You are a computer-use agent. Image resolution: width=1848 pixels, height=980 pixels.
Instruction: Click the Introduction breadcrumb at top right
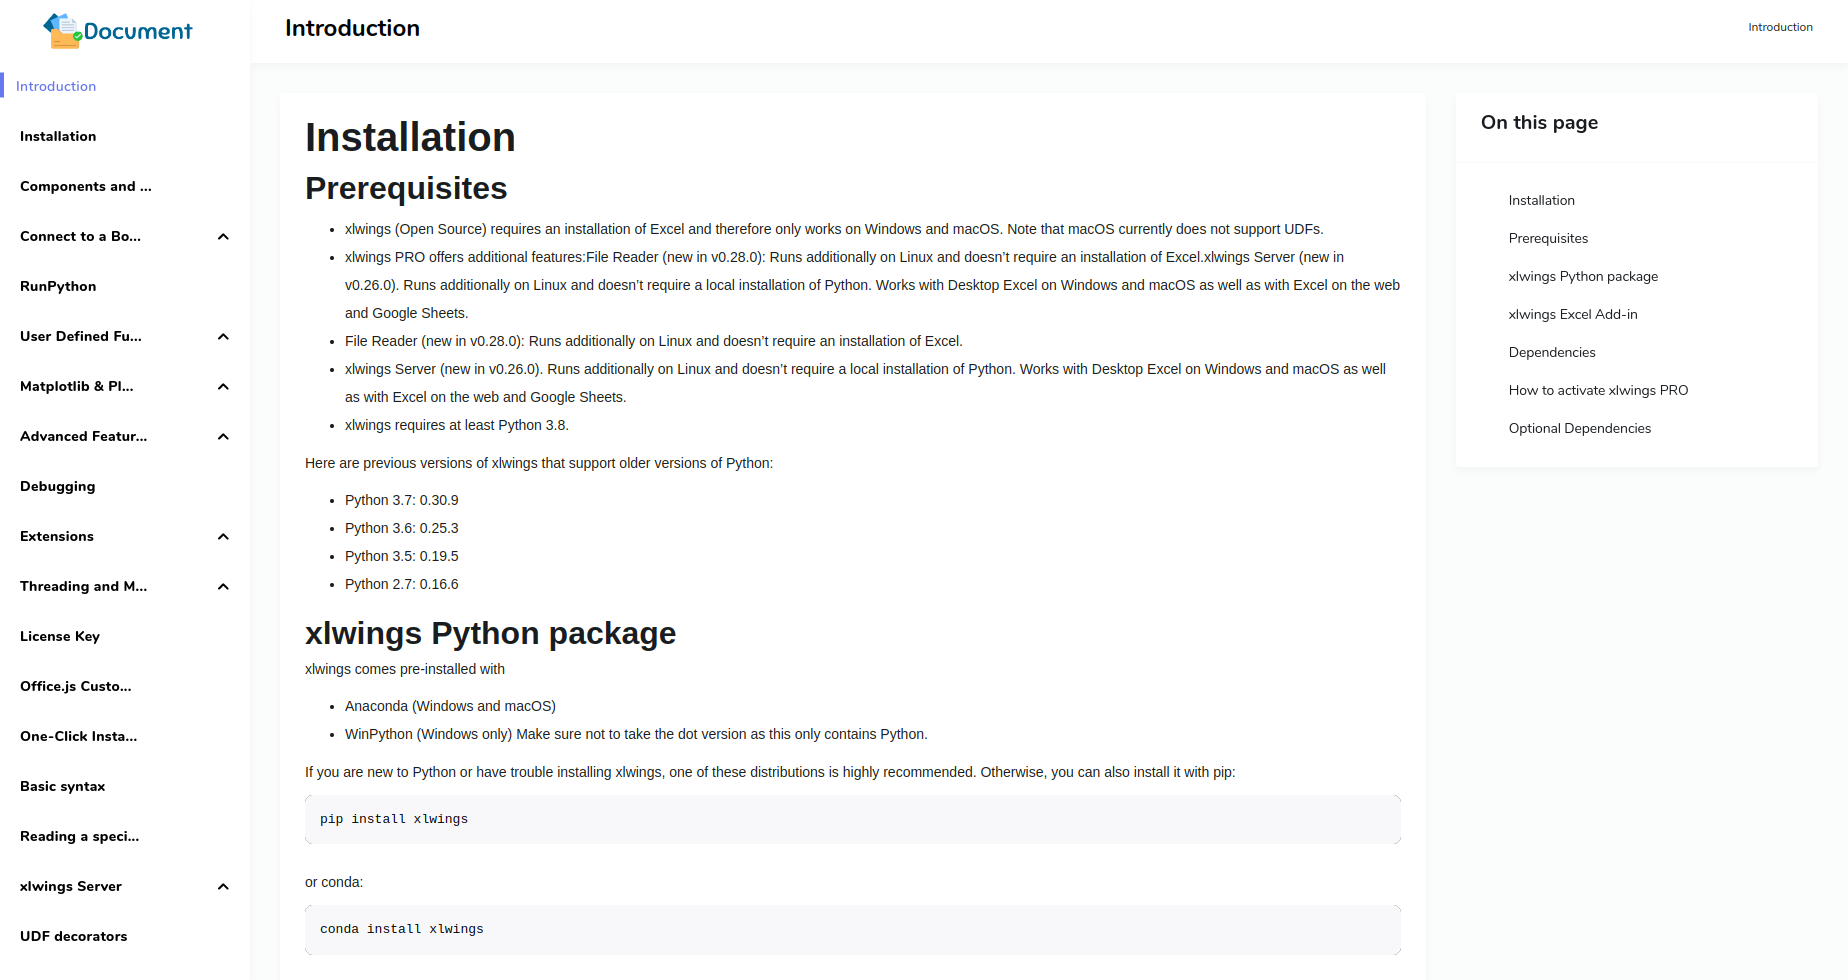click(x=1780, y=27)
